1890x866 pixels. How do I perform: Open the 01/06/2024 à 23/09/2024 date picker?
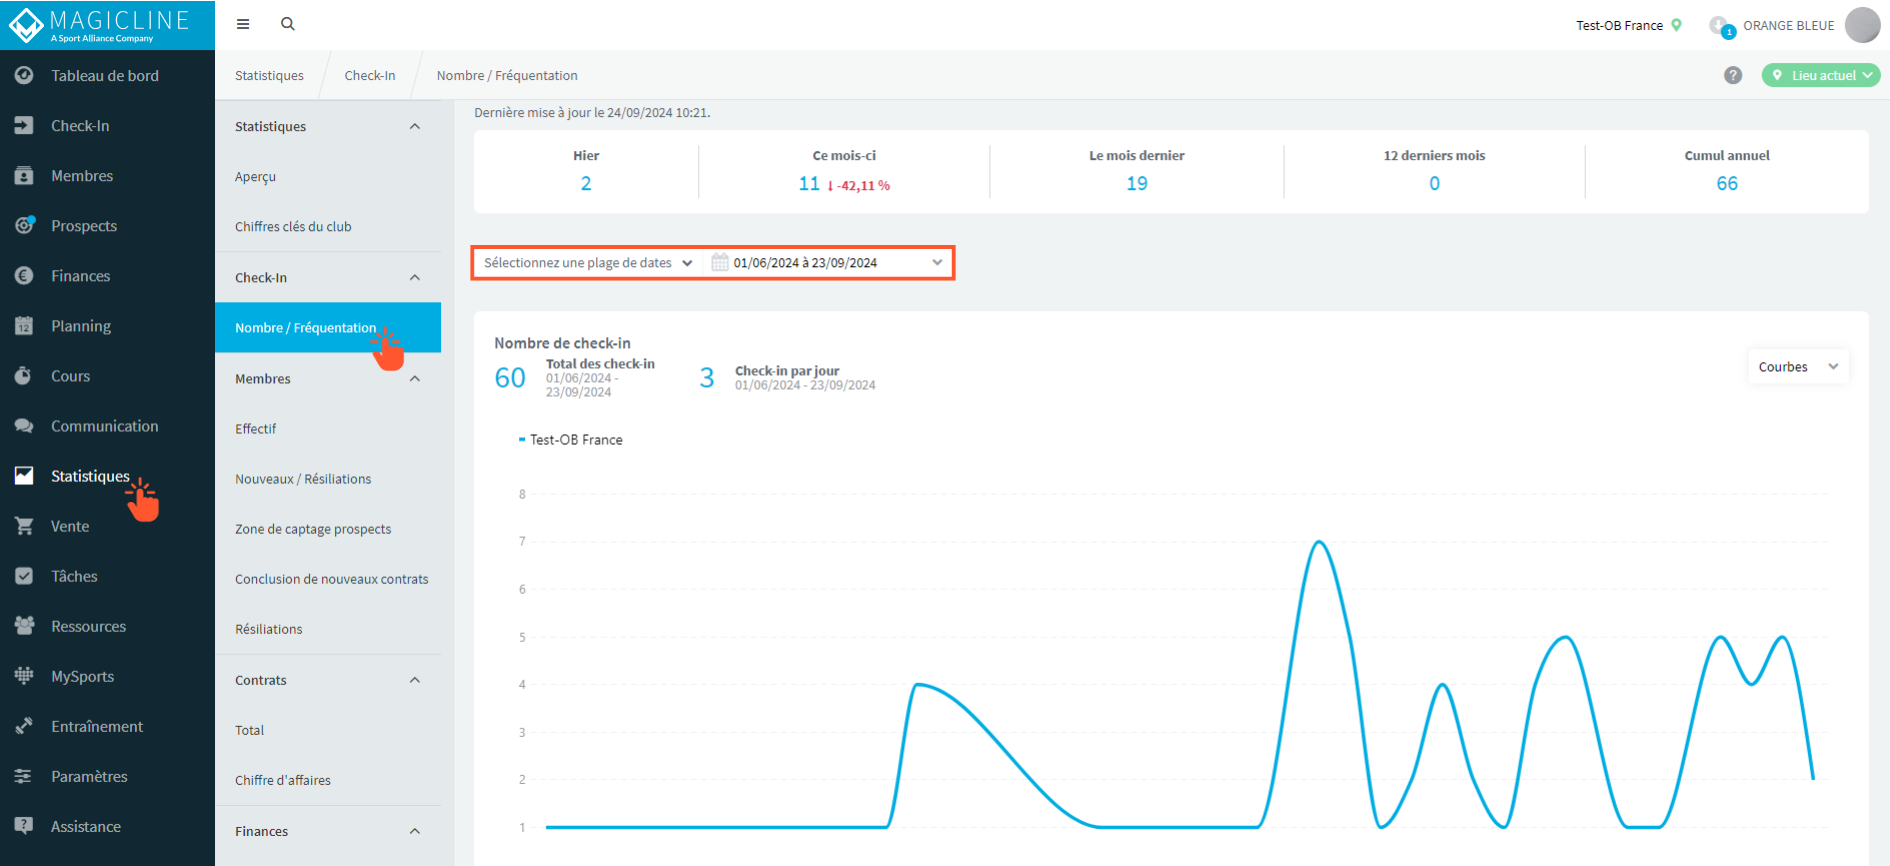(x=828, y=263)
